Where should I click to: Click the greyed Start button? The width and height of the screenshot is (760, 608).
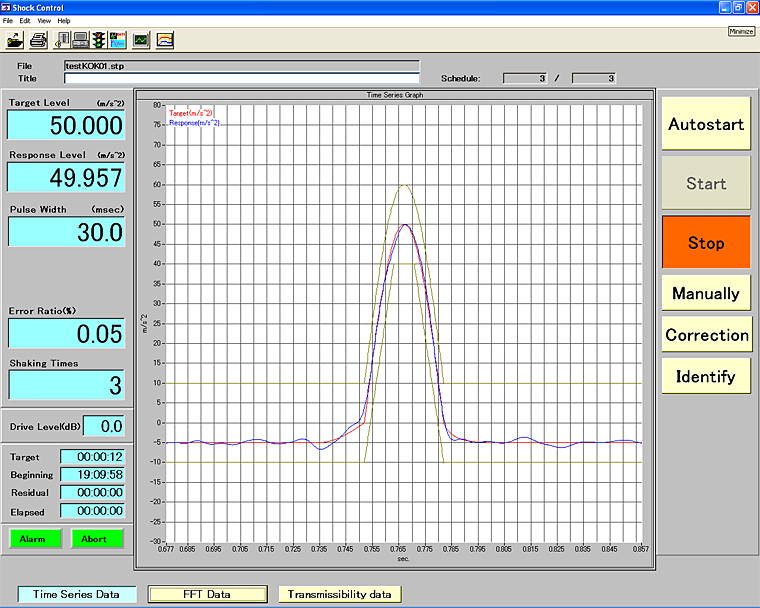[706, 183]
